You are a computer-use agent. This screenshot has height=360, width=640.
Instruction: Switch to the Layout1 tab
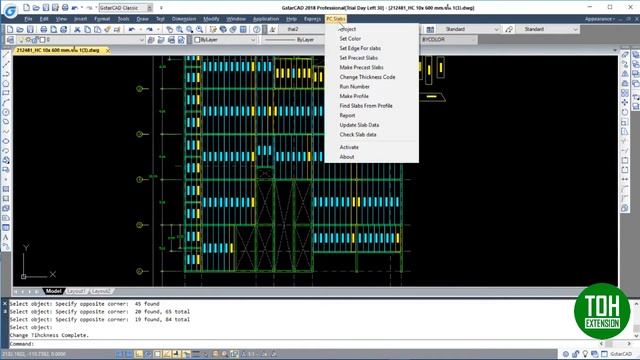pos(76,291)
